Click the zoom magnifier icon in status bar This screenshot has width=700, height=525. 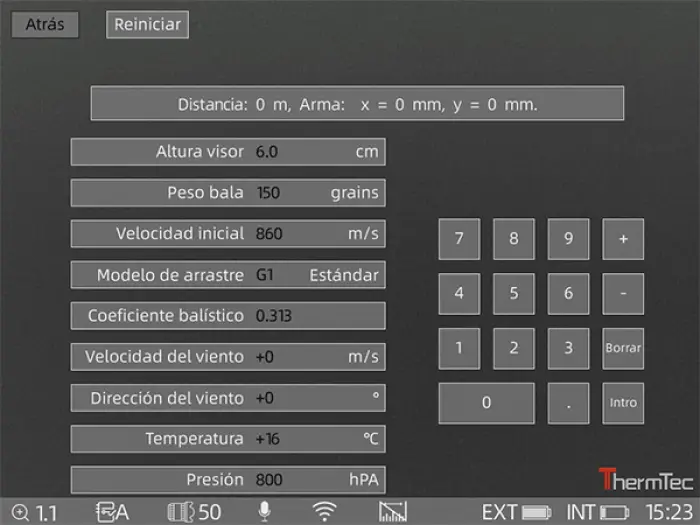click(19, 513)
